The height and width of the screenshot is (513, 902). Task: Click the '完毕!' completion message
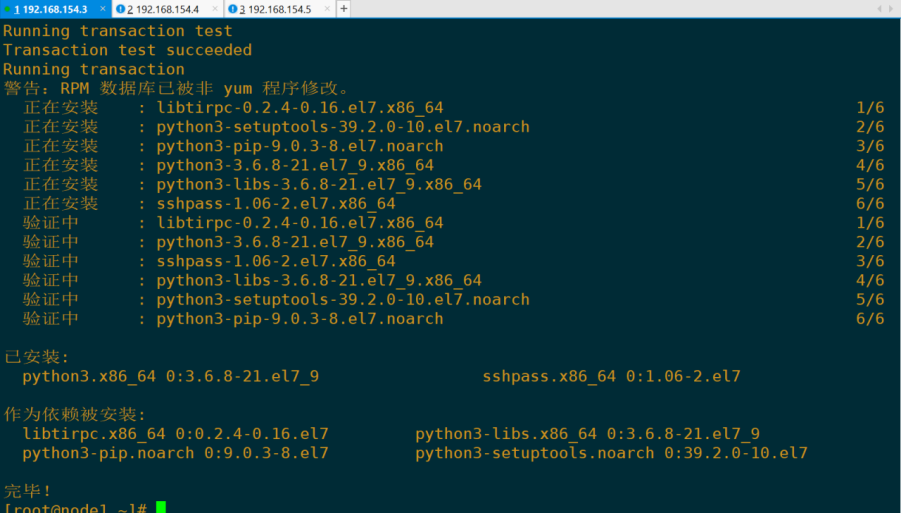(x=27, y=491)
